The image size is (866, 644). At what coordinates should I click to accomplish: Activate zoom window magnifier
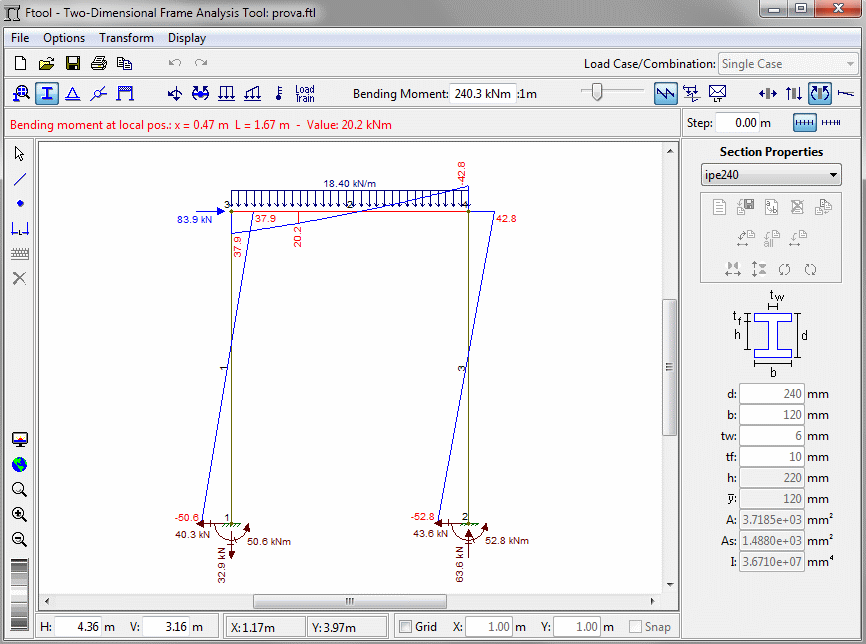pyautogui.click(x=19, y=489)
